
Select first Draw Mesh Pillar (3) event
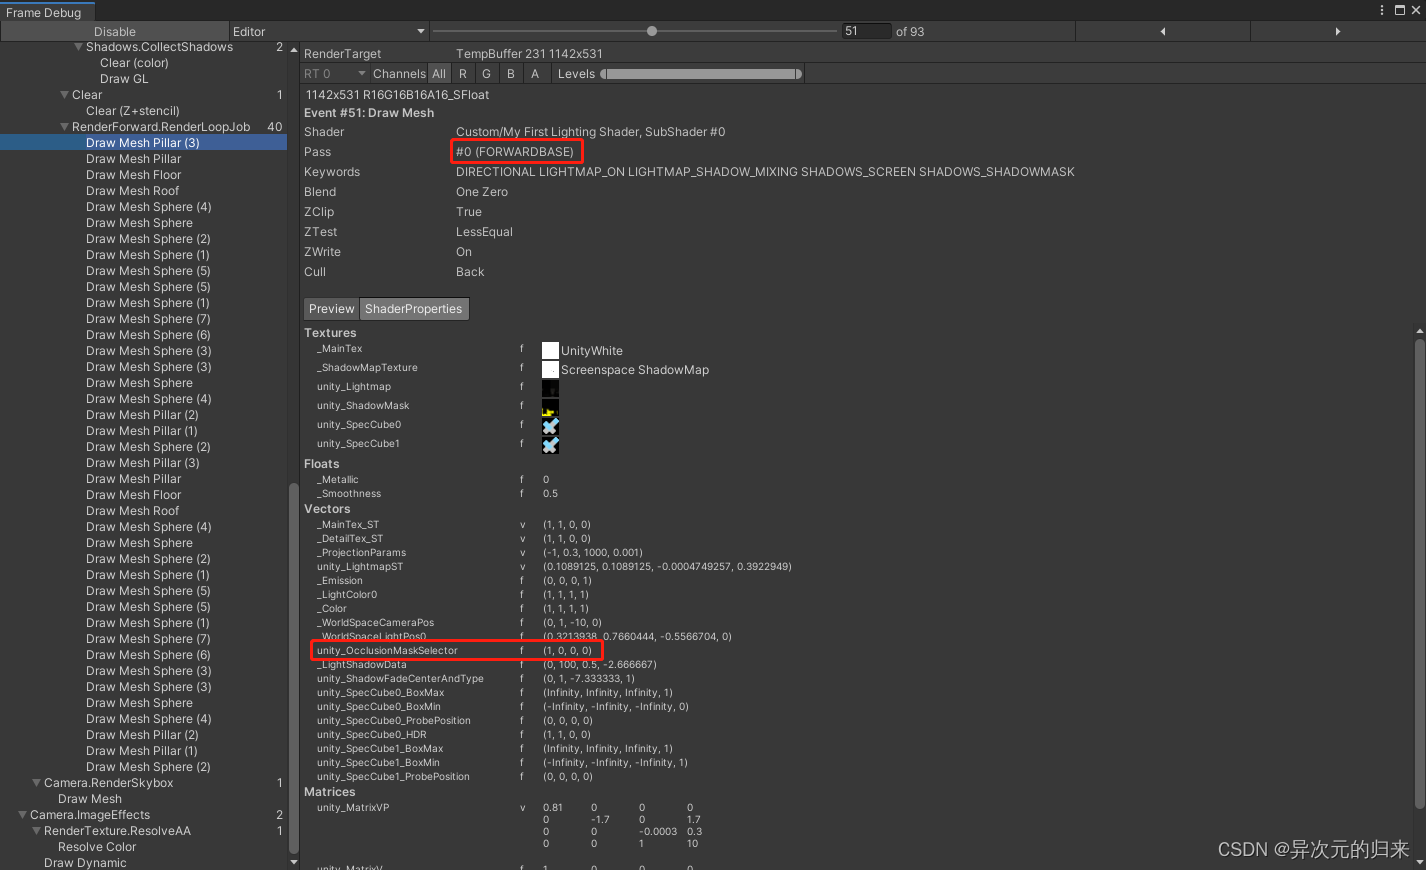point(143,143)
